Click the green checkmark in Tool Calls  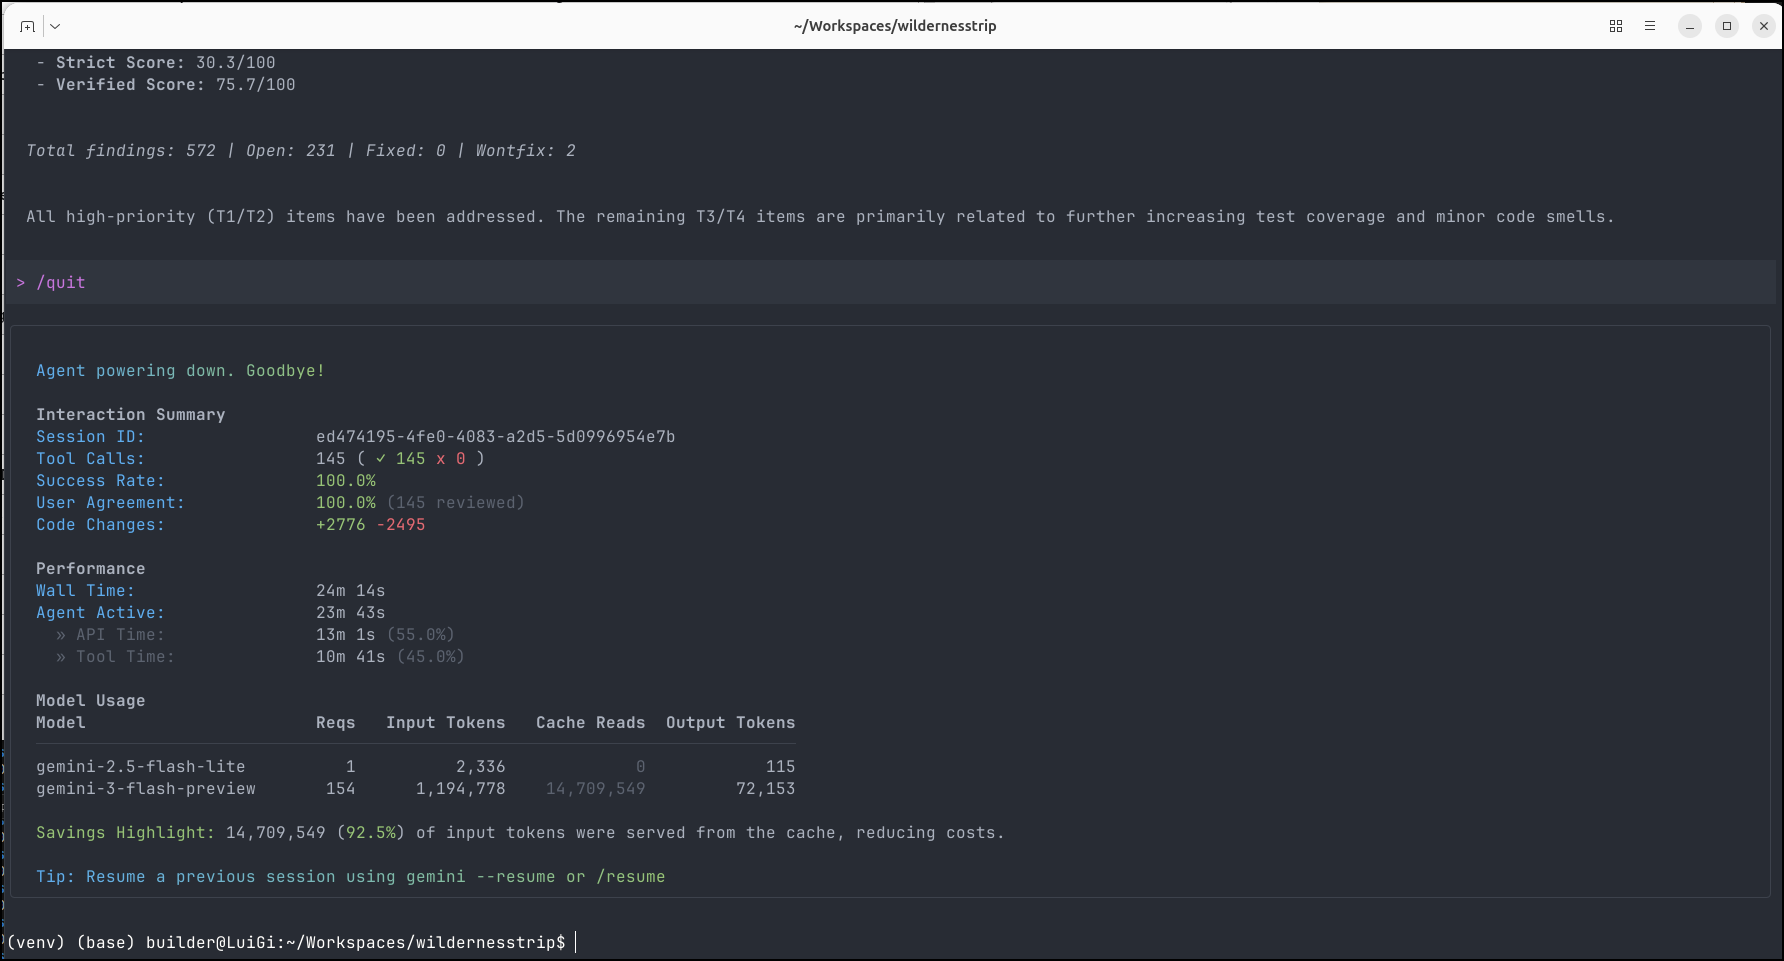(x=381, y=459)
